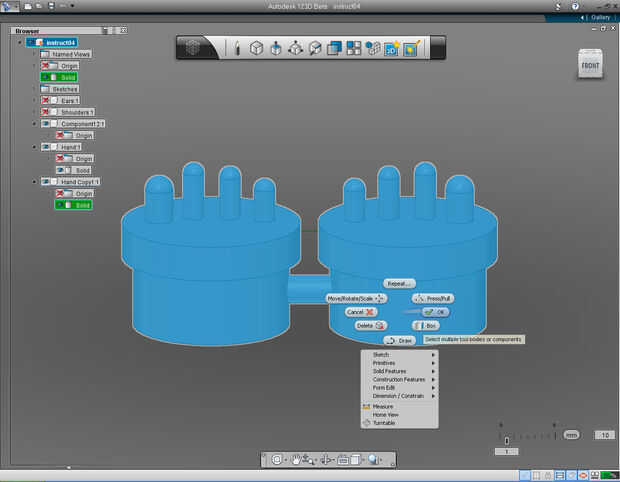
Task: Choose Measure from the context menu
Action: tap(399, 406)
